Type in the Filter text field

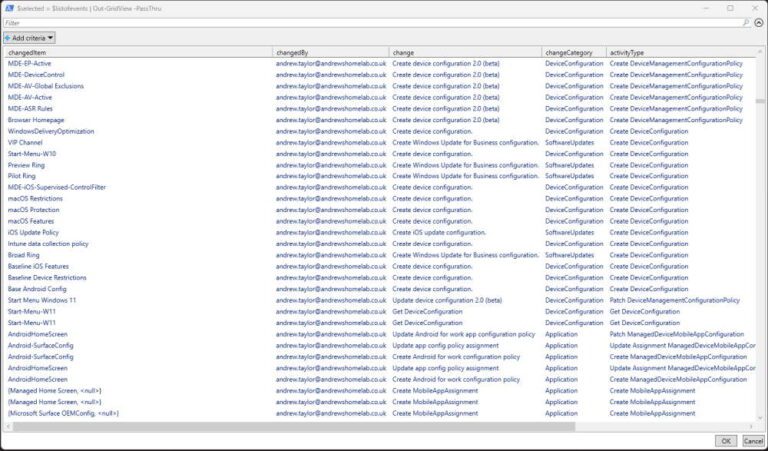pyautogui.click(x=370, y=22)
